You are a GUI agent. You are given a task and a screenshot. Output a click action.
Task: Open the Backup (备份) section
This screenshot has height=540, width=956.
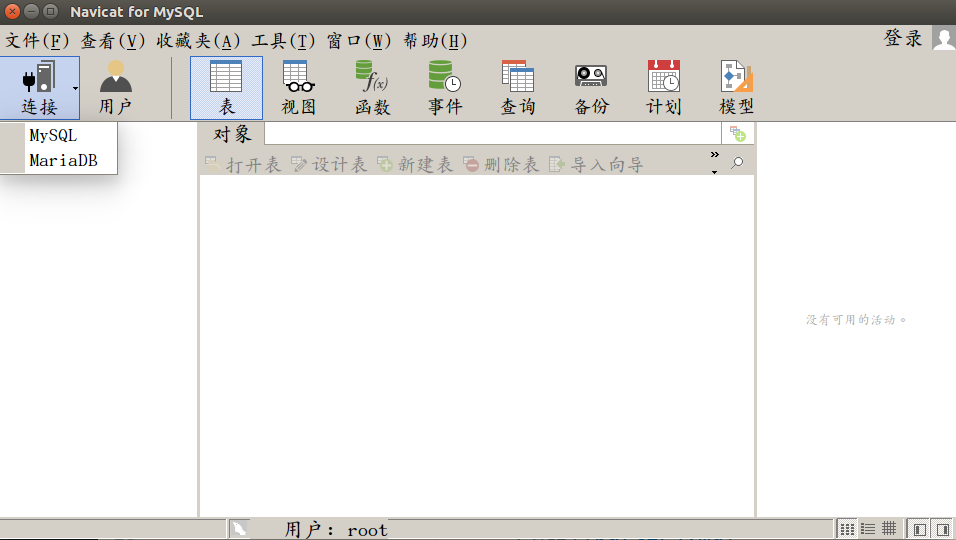click(591, 87)
